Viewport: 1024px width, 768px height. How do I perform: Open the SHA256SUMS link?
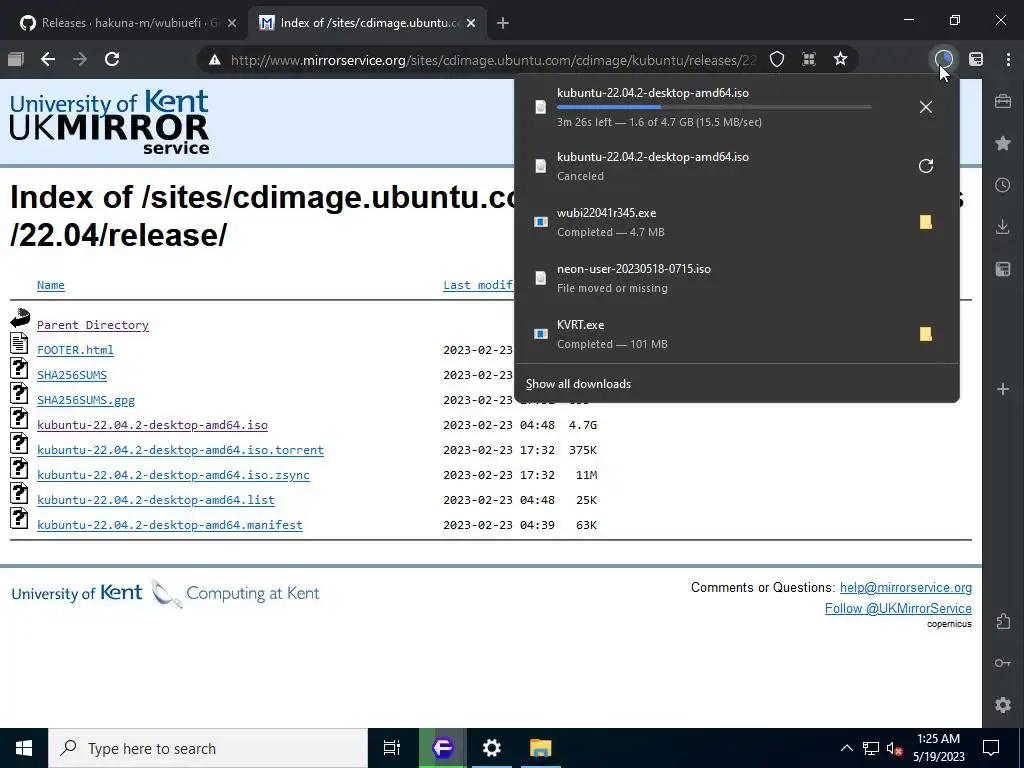(x=72, y=375)
